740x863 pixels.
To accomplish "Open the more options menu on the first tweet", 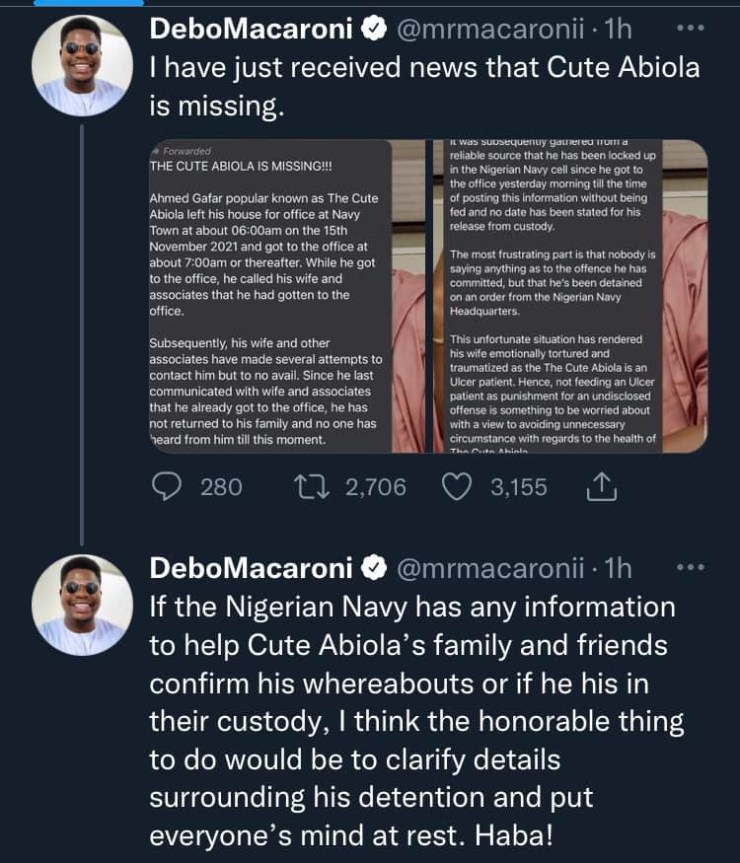I will click(690, 30).
